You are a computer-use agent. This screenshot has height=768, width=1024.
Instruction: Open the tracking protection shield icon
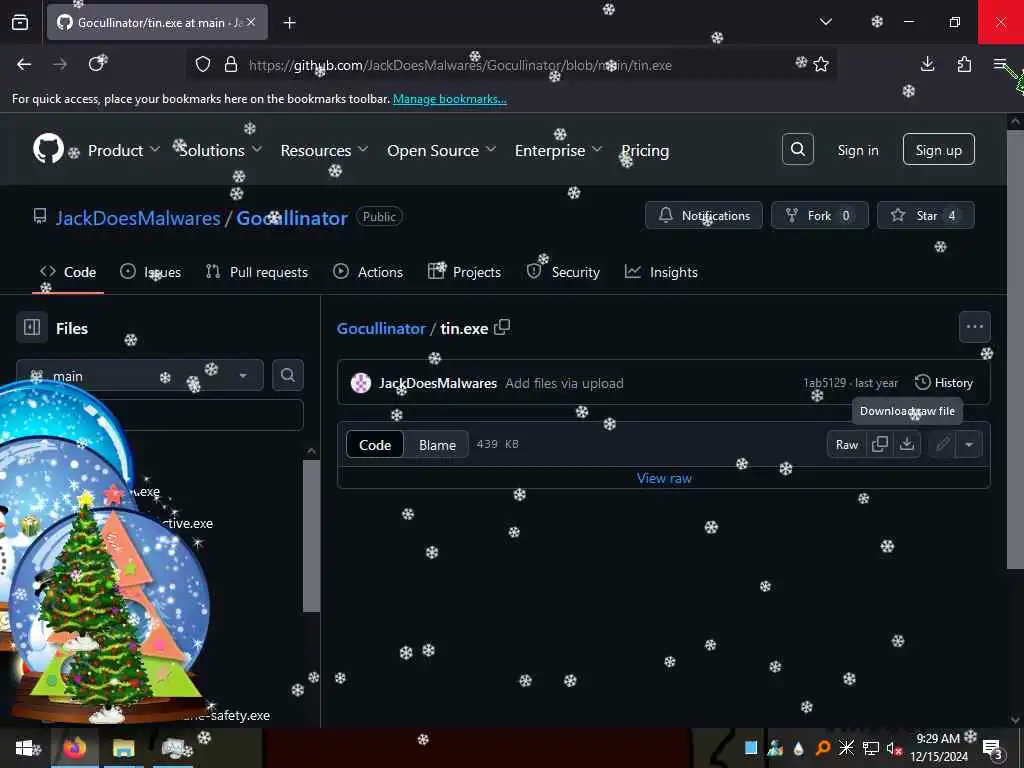(203, 64)
